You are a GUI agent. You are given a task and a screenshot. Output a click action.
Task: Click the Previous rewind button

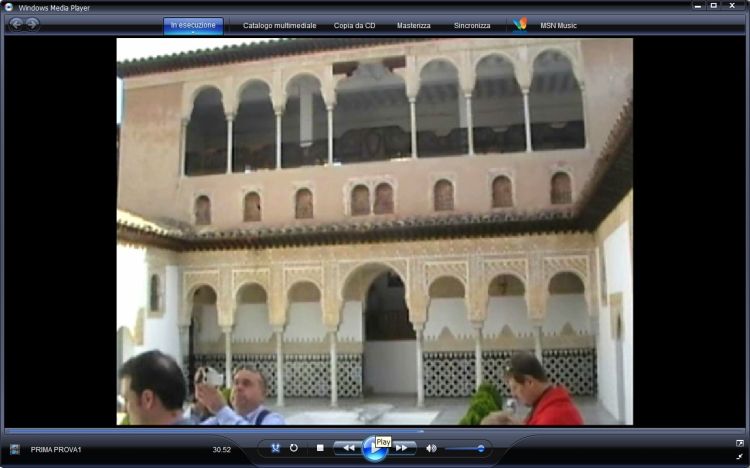pos(348,448)
